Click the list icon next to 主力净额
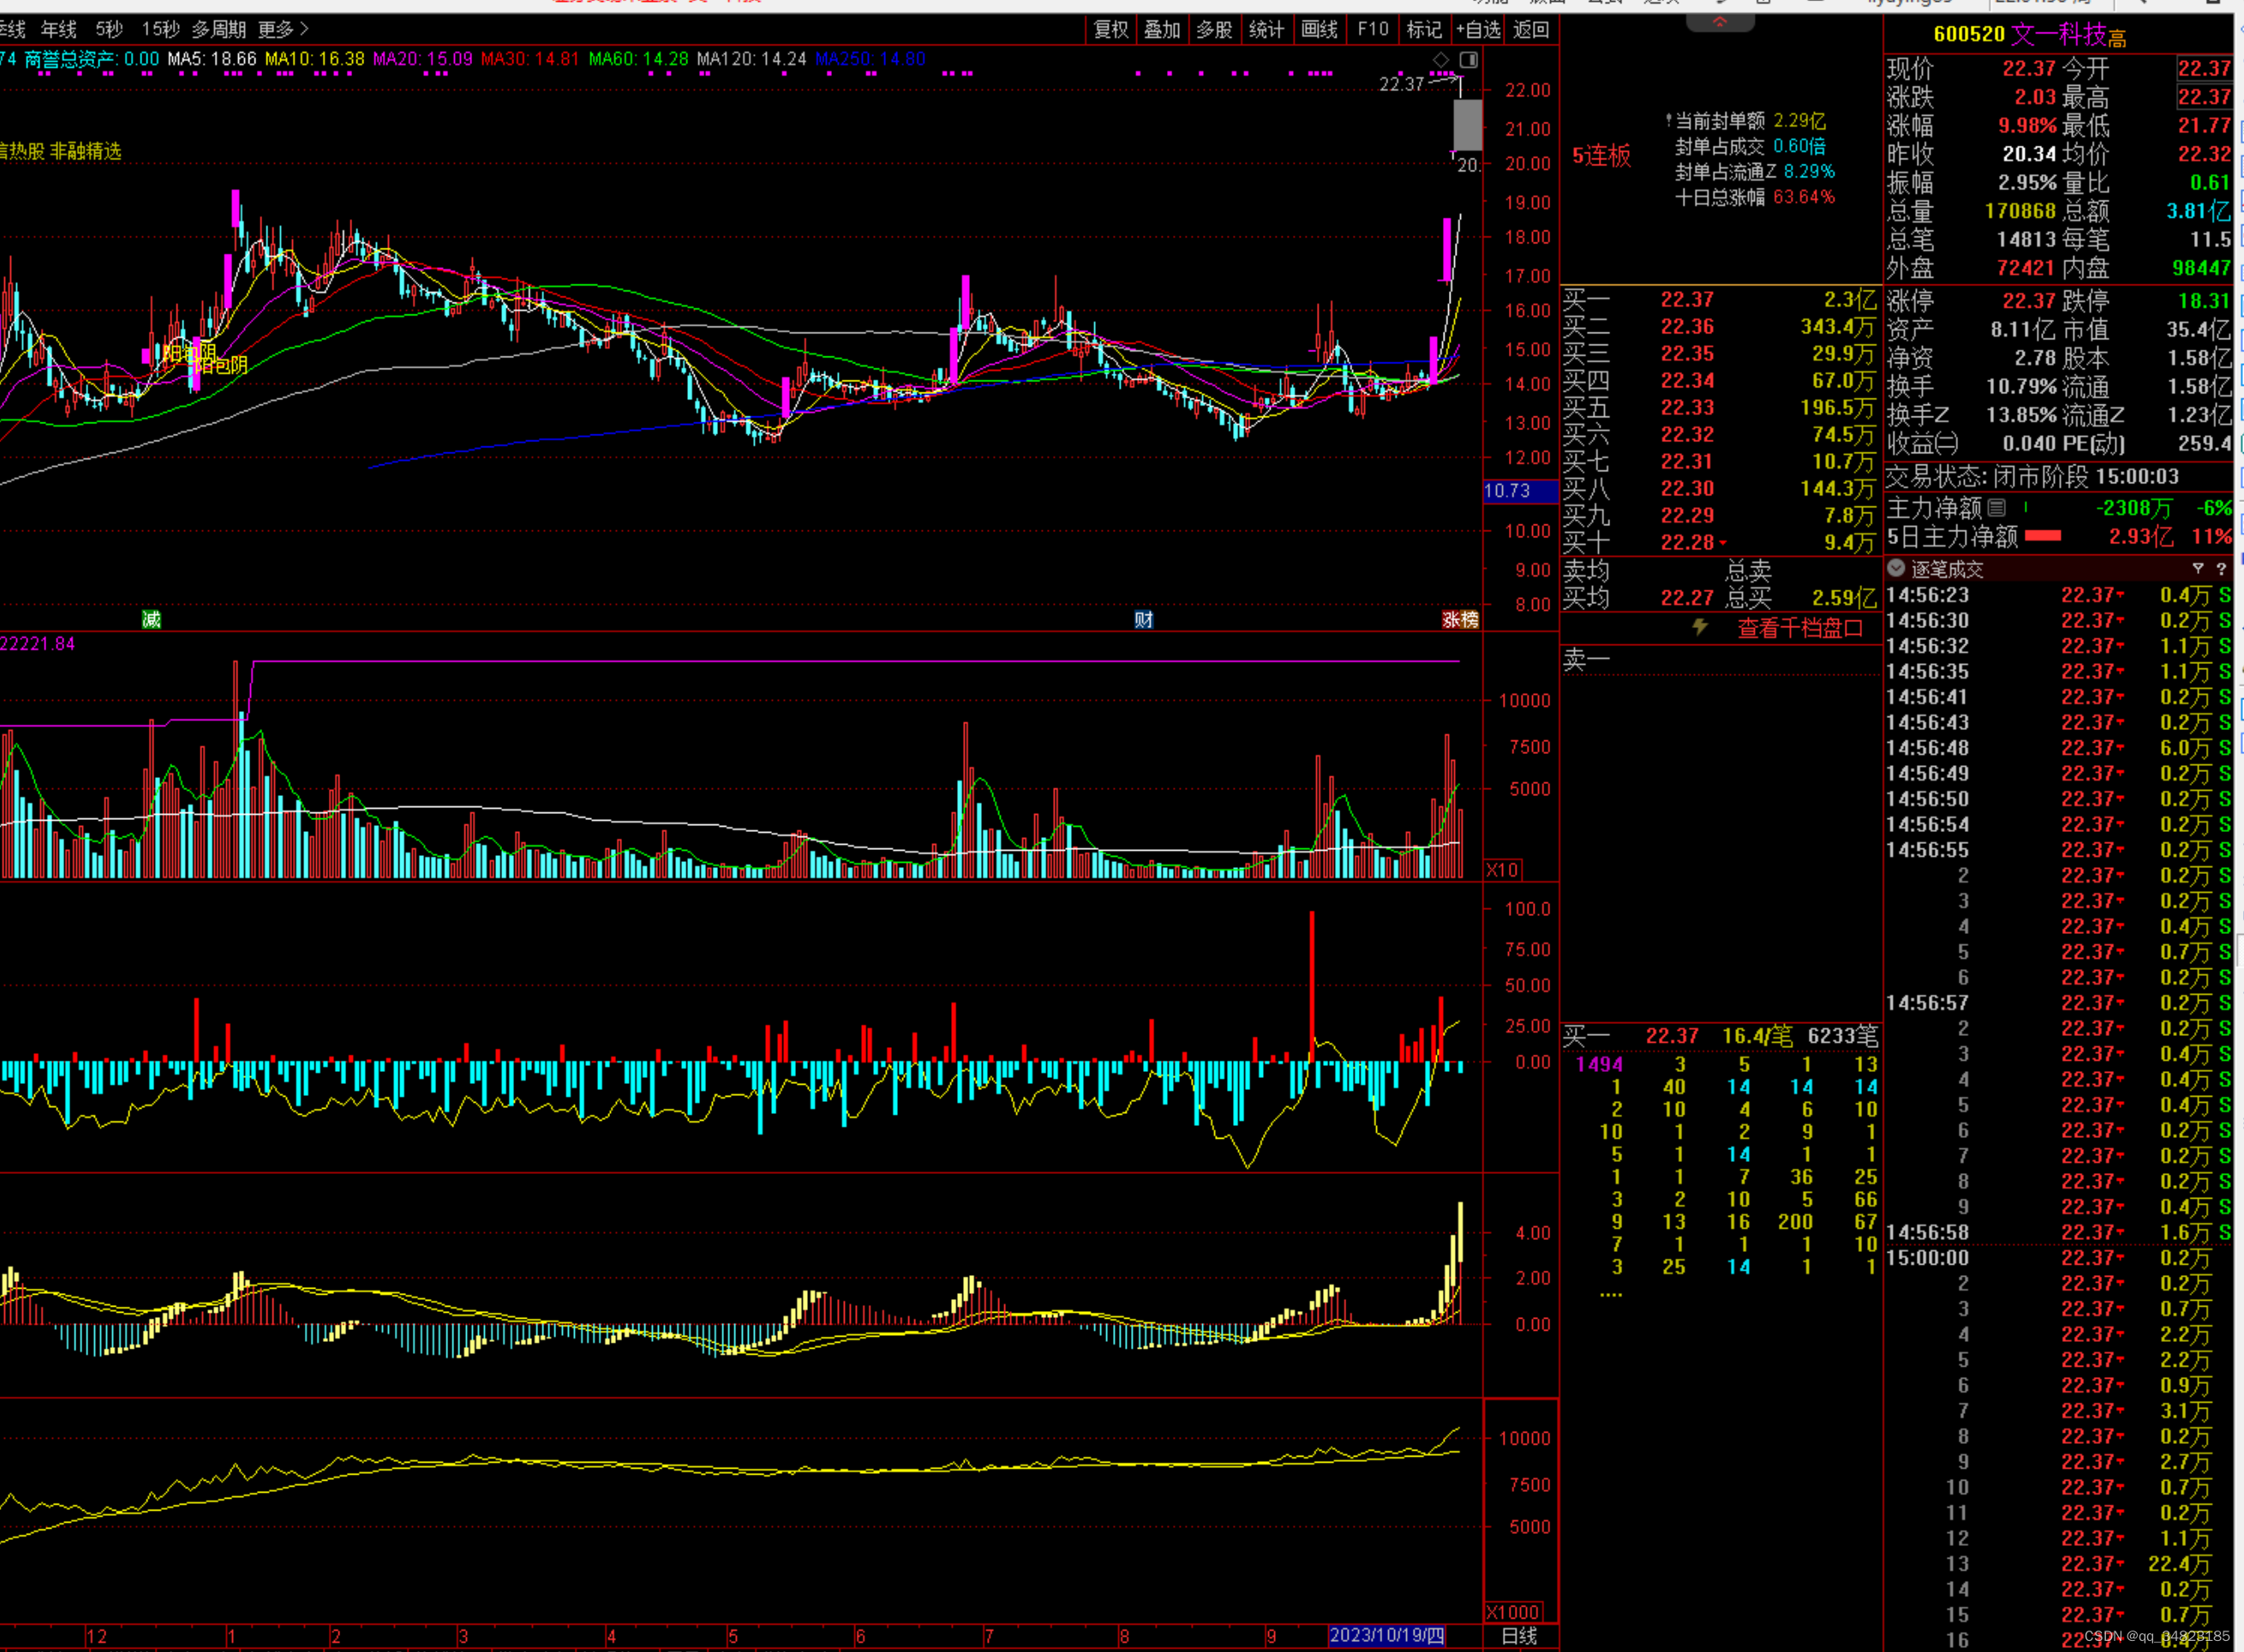This screenshot has height=1652, width=2244. click(1996, 508)
